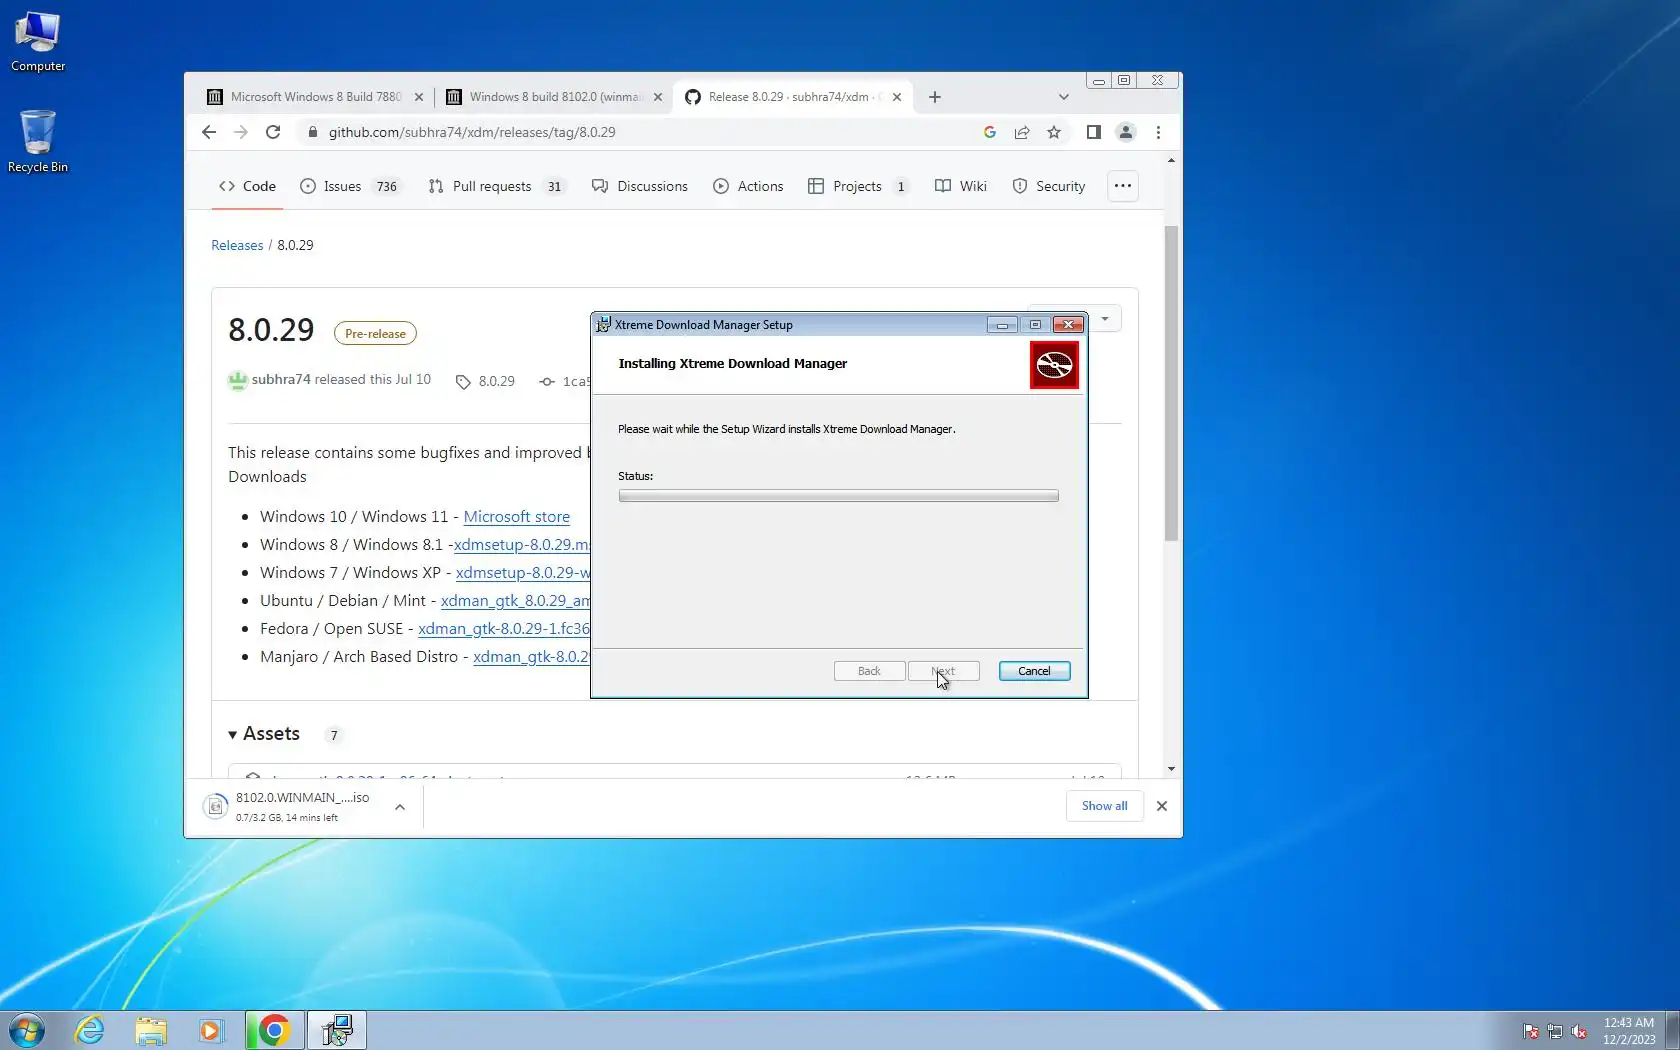Open the Issues tab on GitHub
The height and width of the screenshot is (1050, 1680).
(350, 186)
